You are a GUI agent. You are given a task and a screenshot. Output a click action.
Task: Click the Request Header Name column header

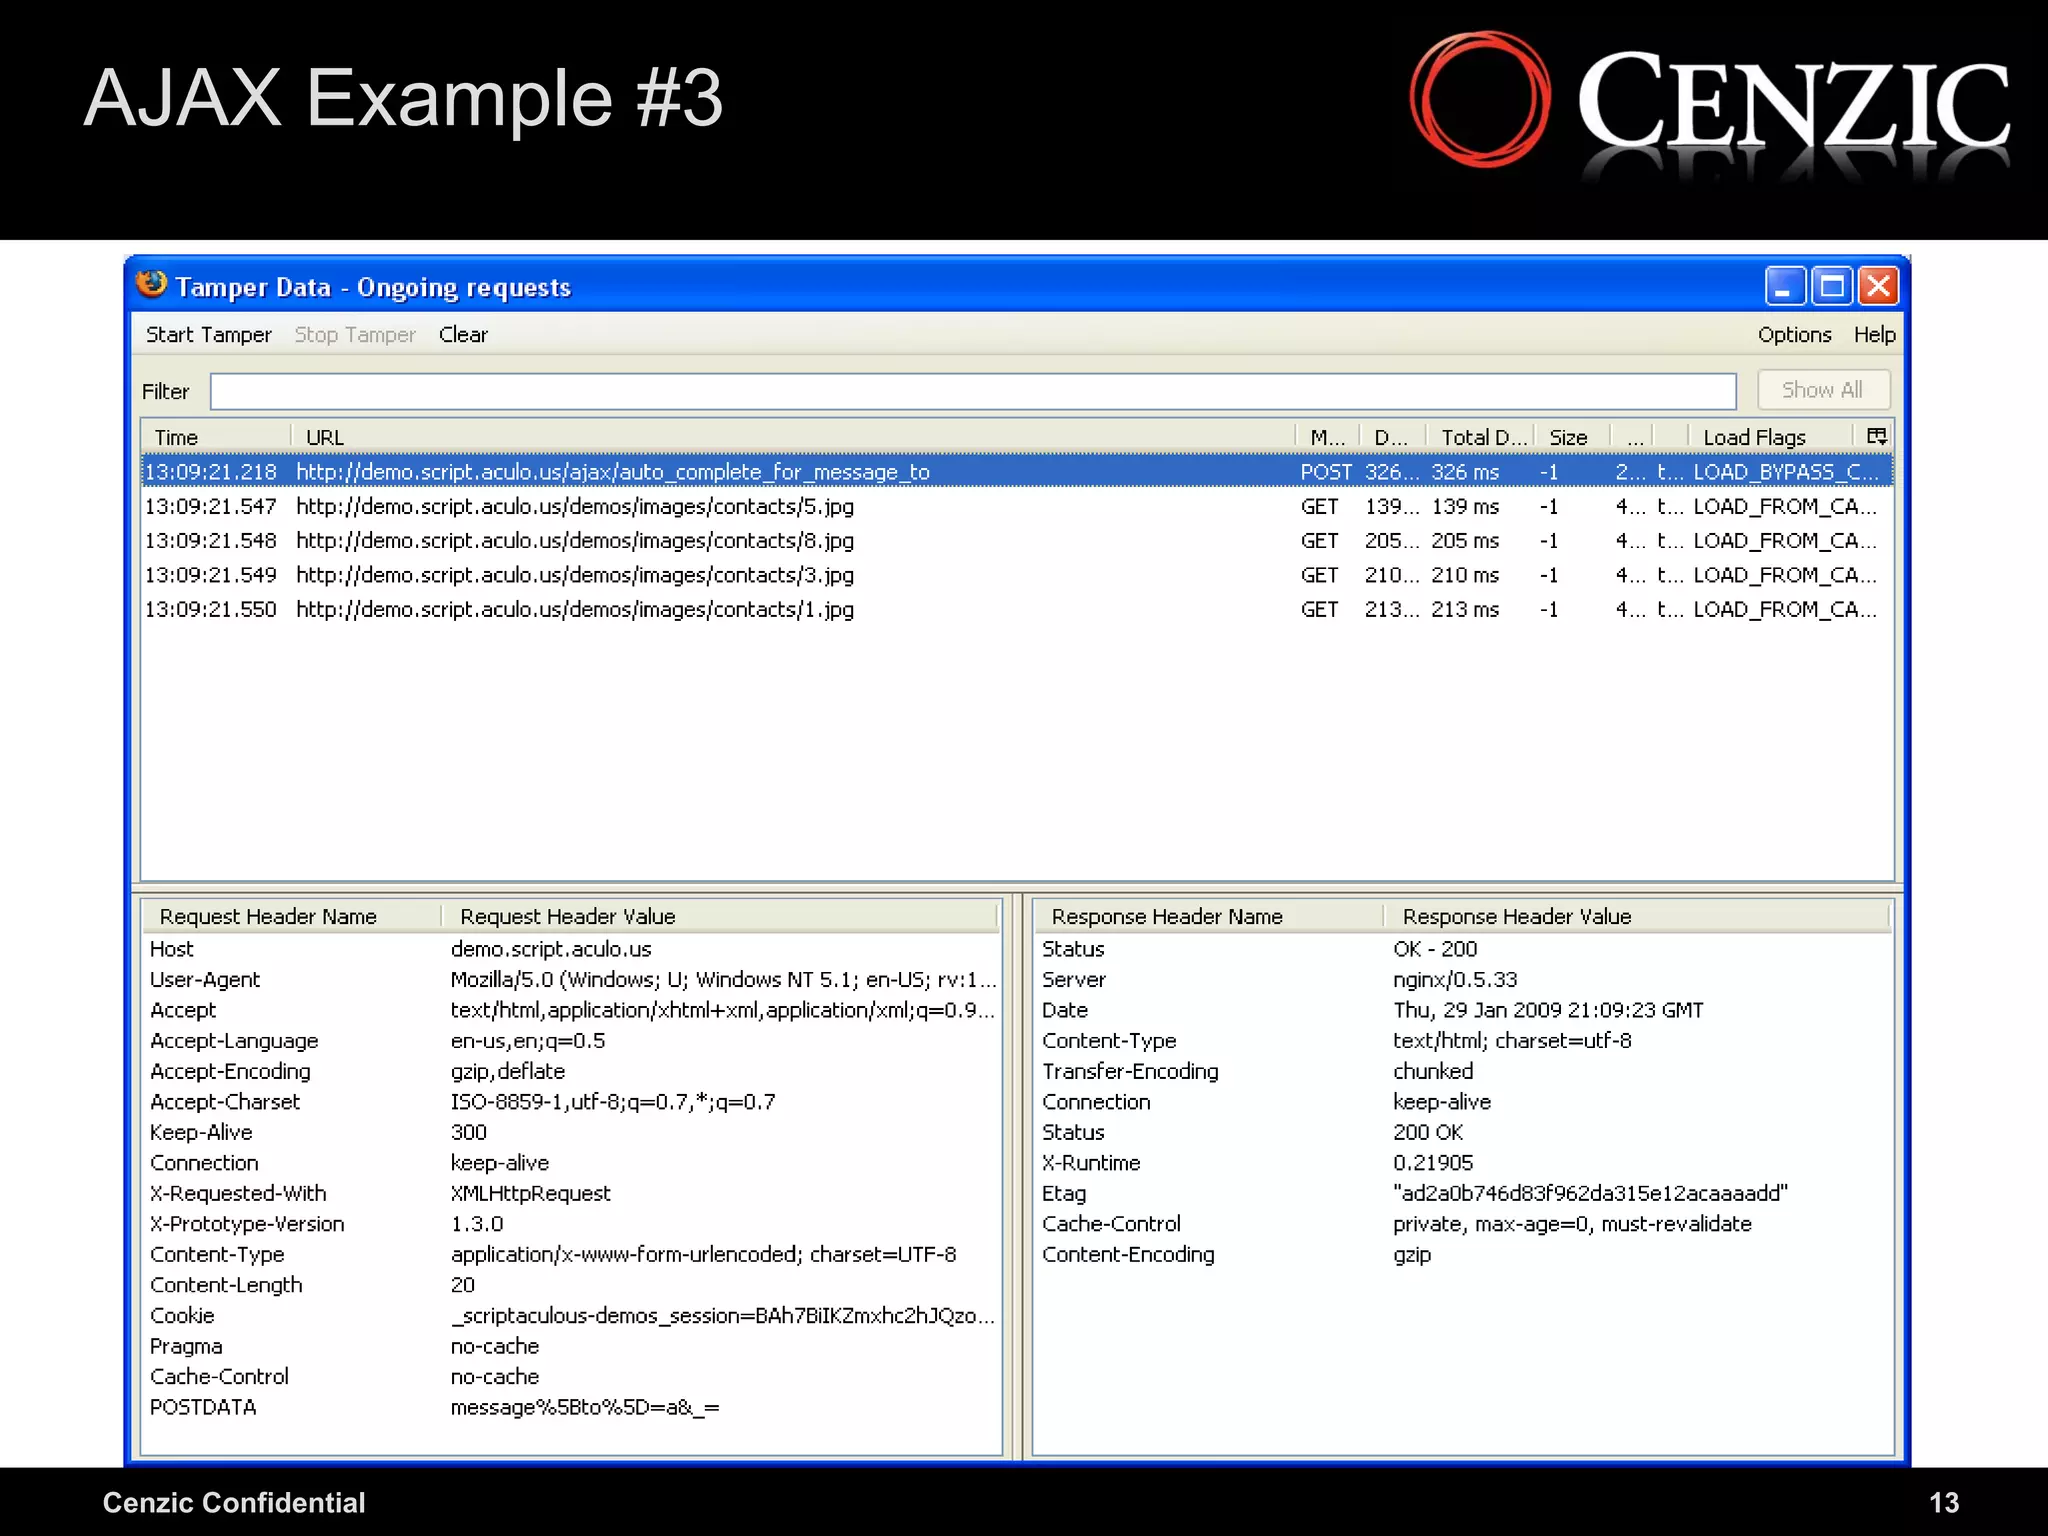click(x=291, y=916)
